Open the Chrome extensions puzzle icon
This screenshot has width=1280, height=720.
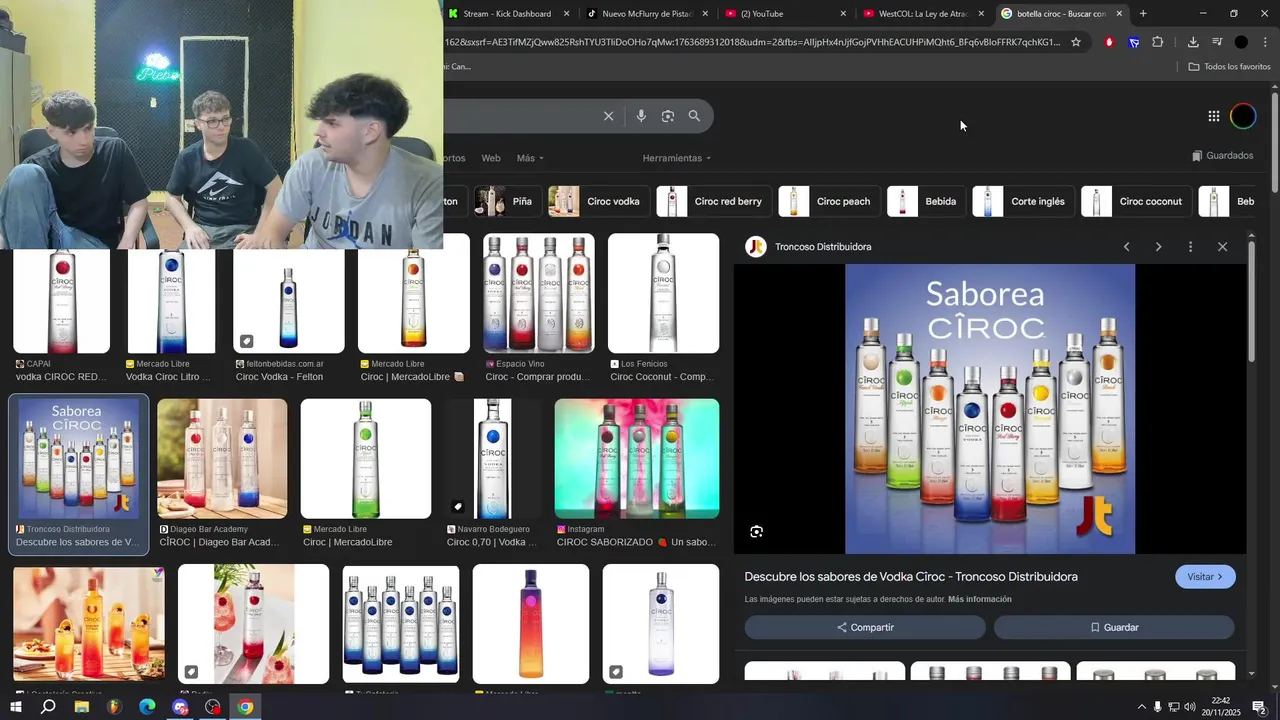[1158, 42]
